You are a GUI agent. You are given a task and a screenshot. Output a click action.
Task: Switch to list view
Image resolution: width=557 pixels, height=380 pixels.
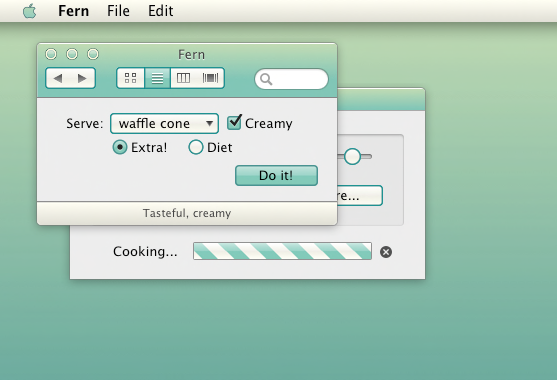click(x=157, y=78)
